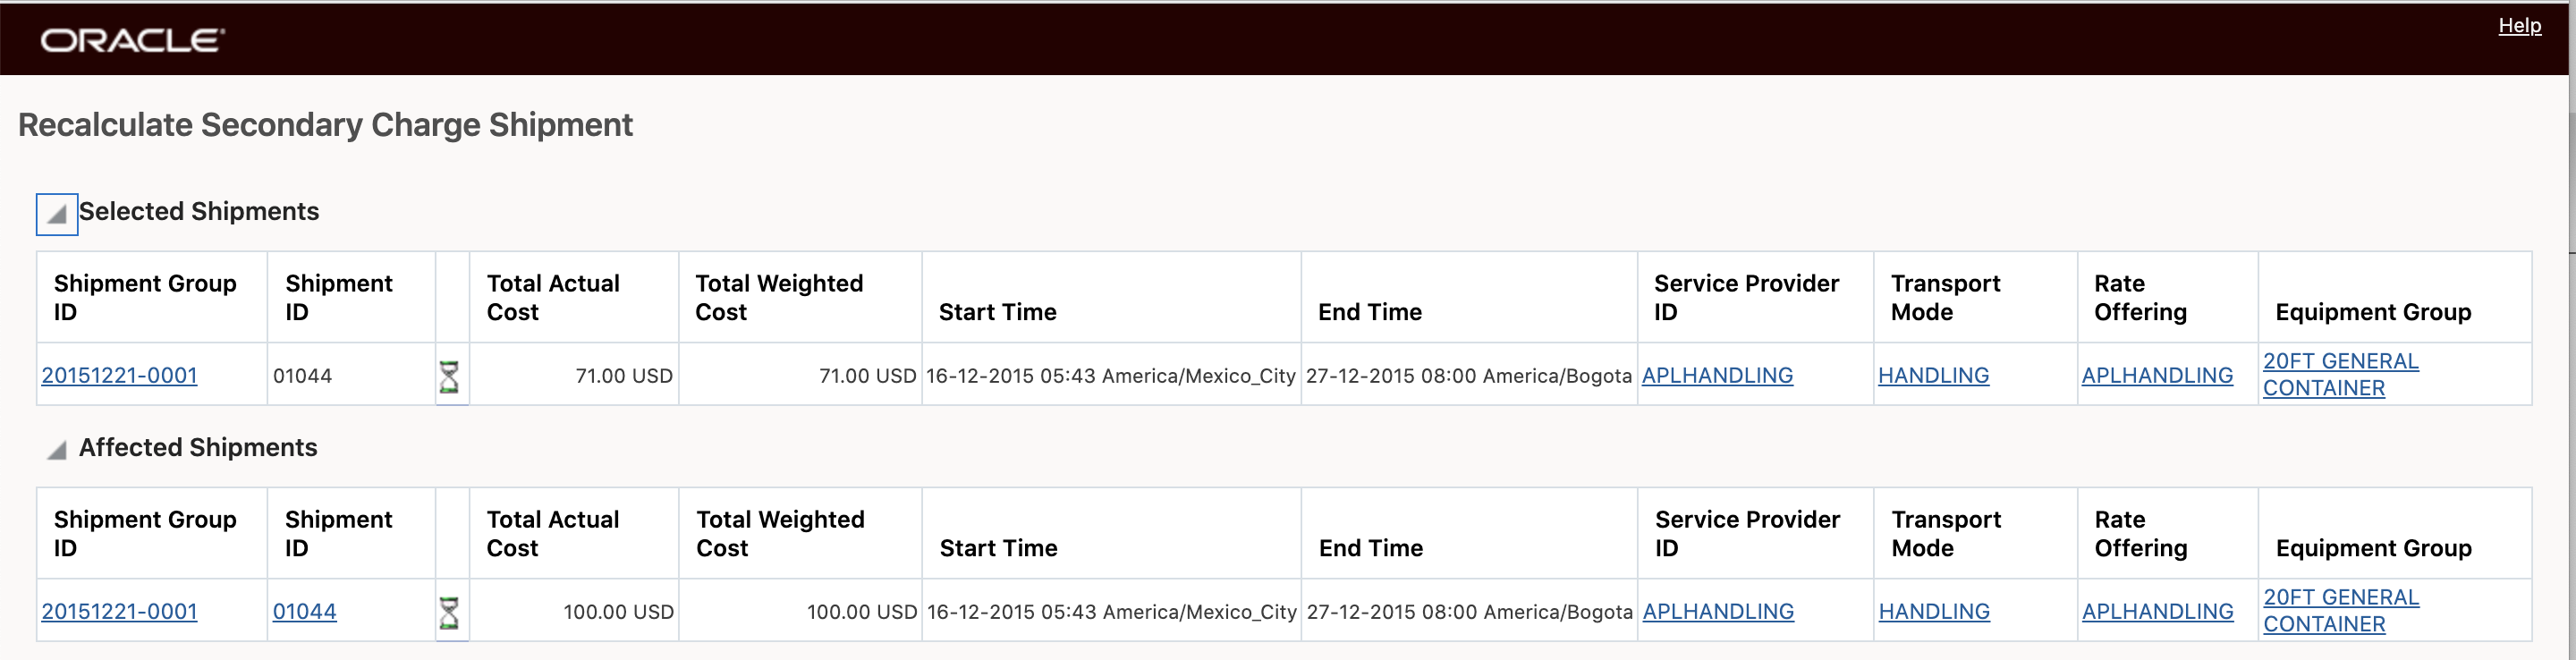Click the Oracle logo in the header
2576x660 pixels.
[132, 40]
